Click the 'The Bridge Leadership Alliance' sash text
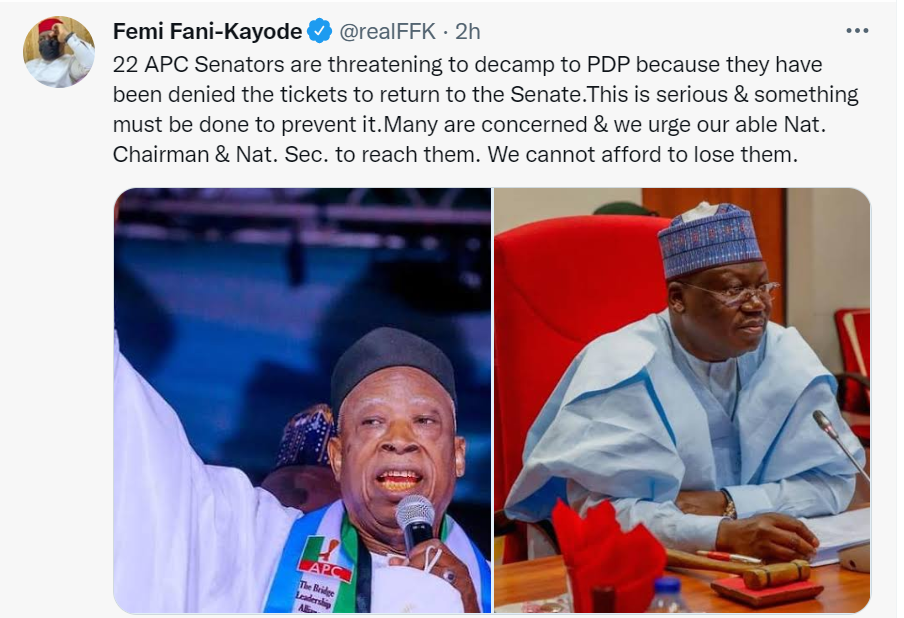 click(319, 593)
